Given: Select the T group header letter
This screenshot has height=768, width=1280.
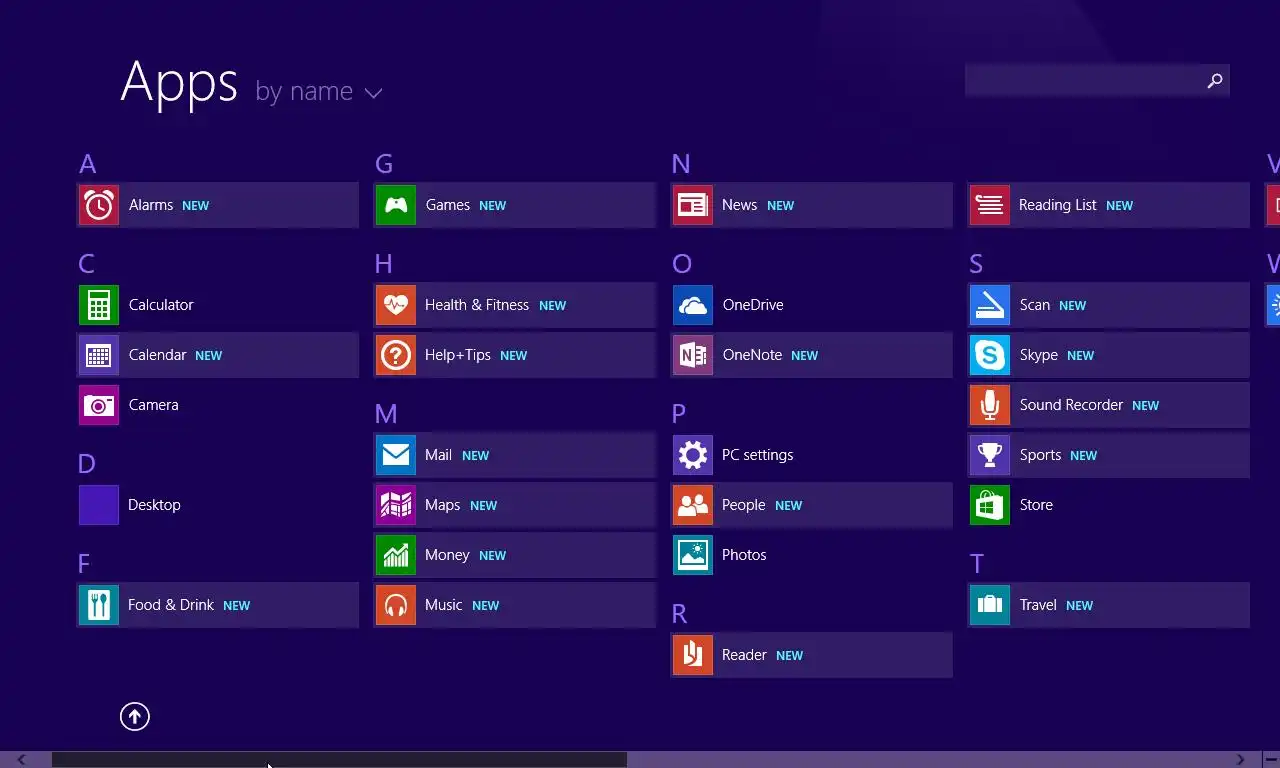Looking at the screenshot, I should (977, 564).
